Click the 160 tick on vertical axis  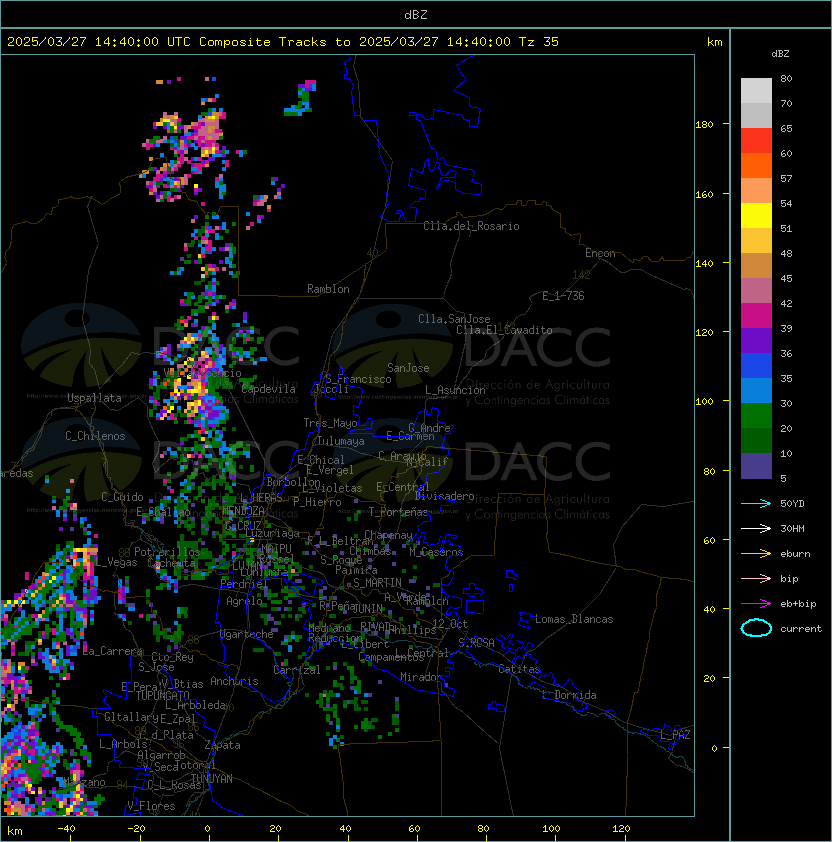click(x=704, y=194)
